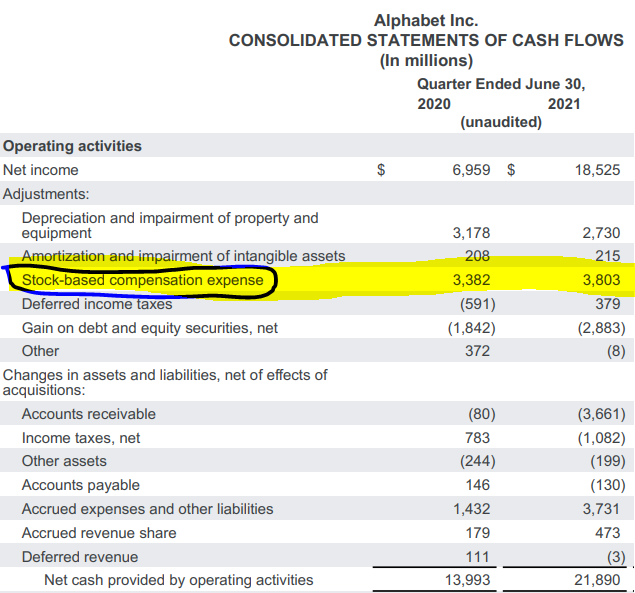The image size is (635, 593).
Task: Click stock-based compensation value 3,382
Action: 471,280
